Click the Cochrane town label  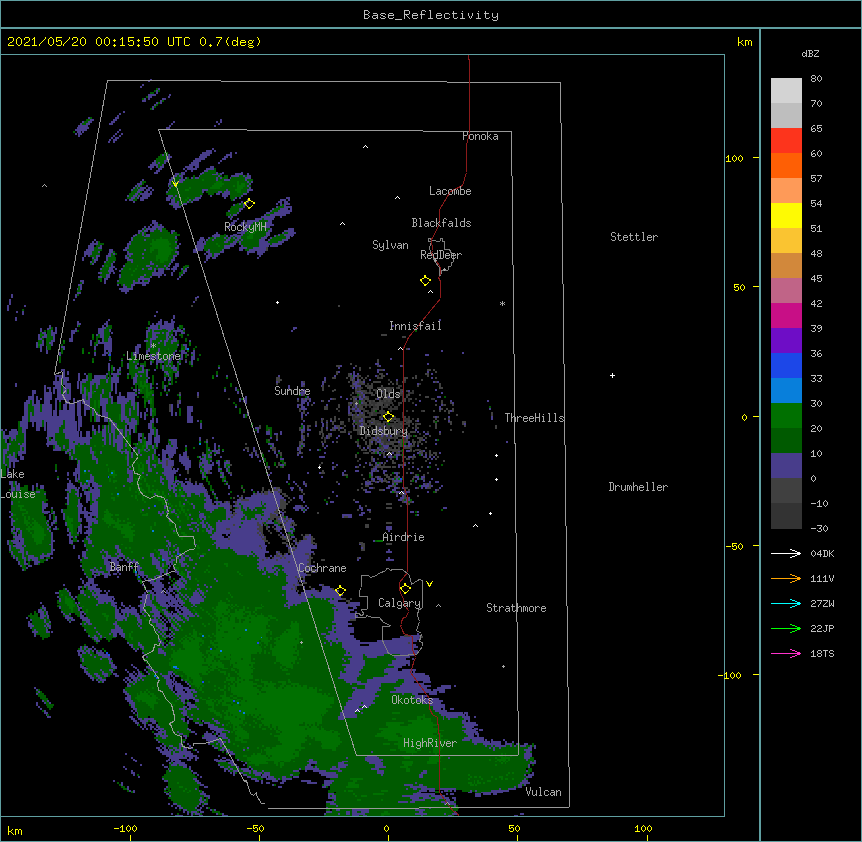(323, 568)
